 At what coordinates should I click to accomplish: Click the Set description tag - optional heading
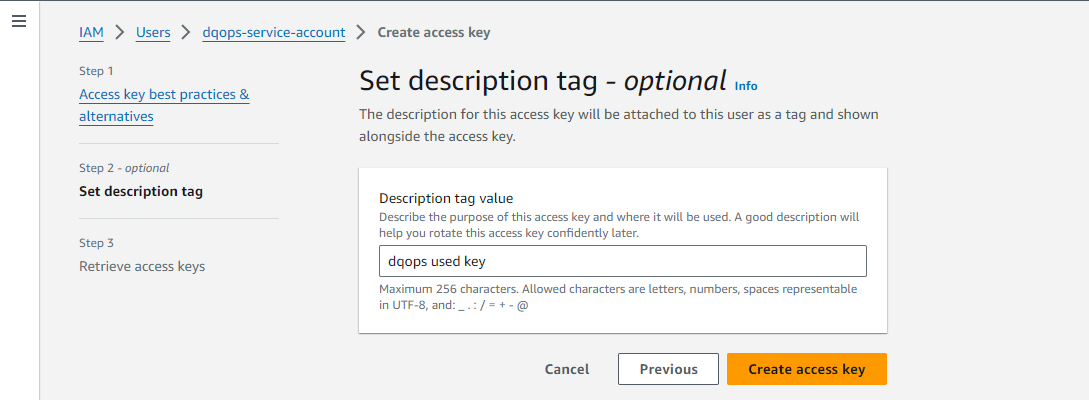tap(543, 81)
